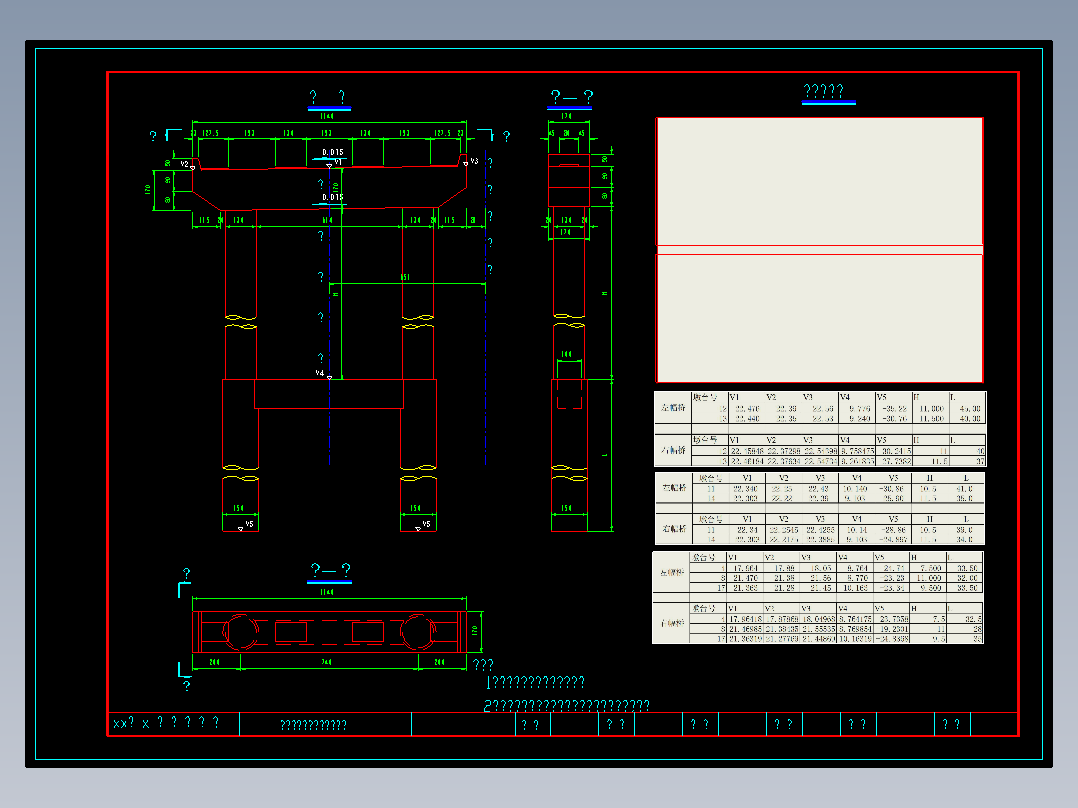Click title block text starting with xx

coord(166,723)
